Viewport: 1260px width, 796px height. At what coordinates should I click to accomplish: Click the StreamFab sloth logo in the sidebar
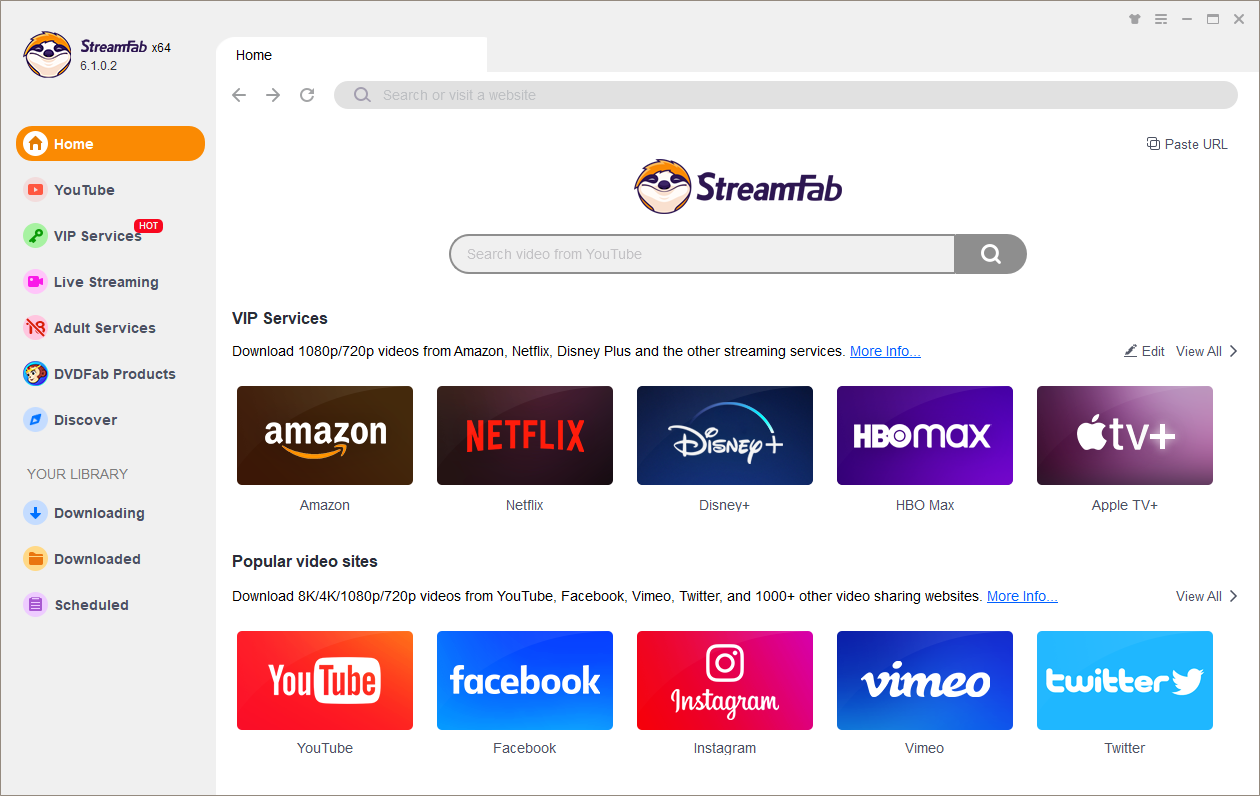(x=47, y=55)
